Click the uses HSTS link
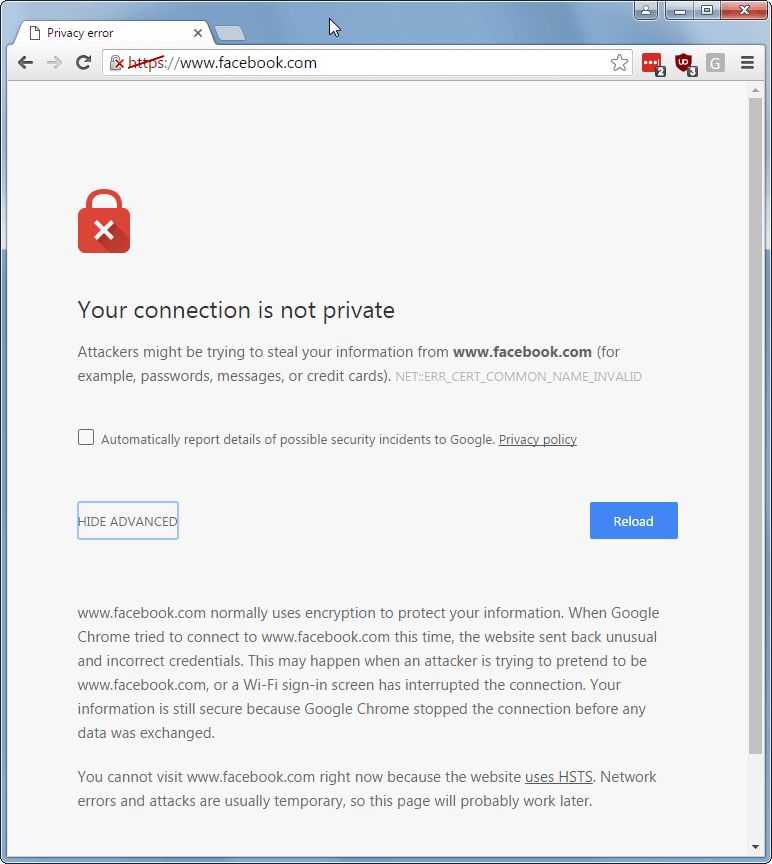 558,776
